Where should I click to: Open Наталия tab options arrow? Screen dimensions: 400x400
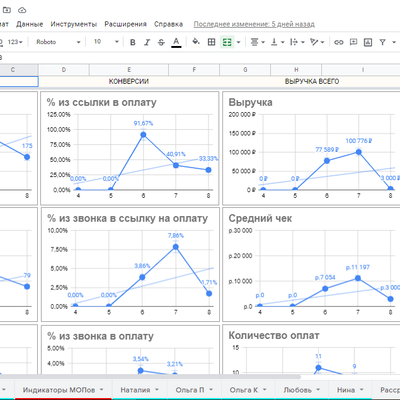click(157, 390)
